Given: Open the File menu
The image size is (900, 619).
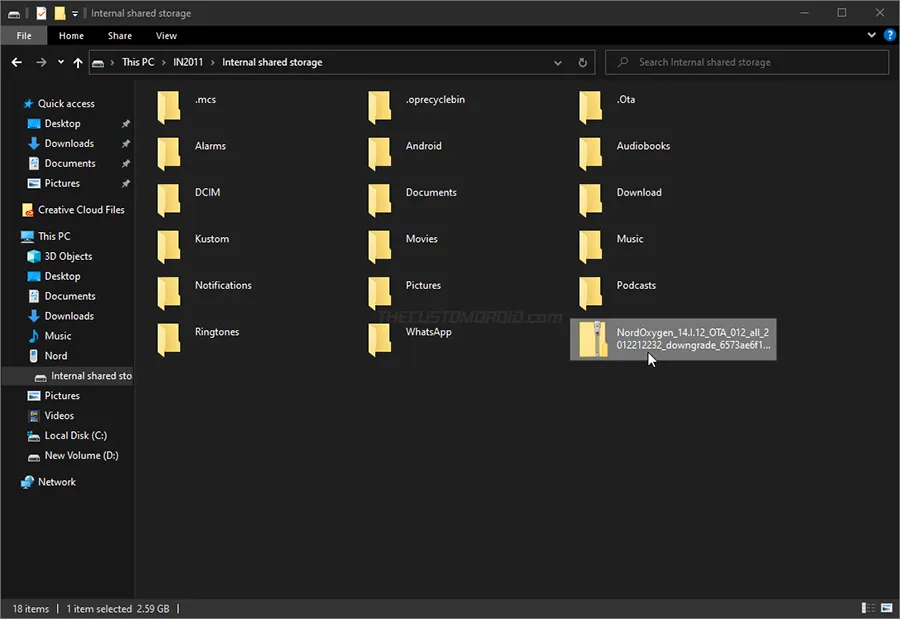Looking at the screenshot, I should tap(23, 35).
